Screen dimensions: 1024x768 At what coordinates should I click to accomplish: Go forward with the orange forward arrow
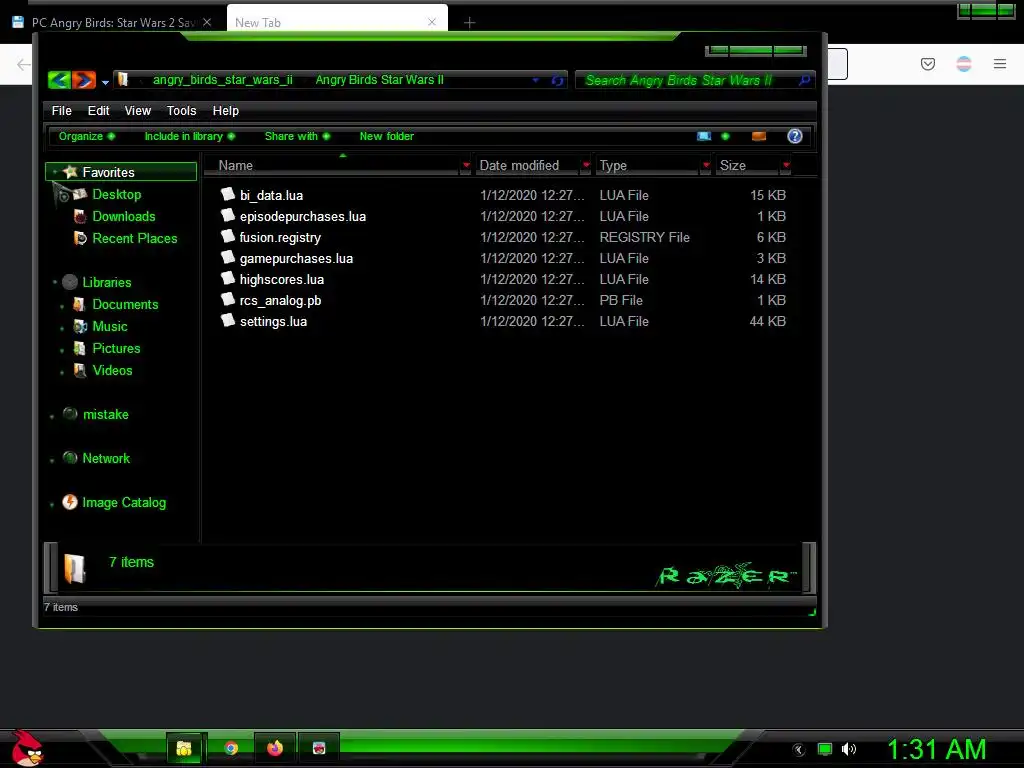[84, 80]
